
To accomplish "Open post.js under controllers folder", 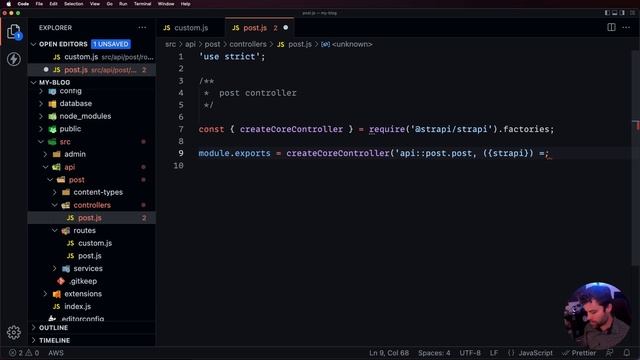I will point(91,218).
